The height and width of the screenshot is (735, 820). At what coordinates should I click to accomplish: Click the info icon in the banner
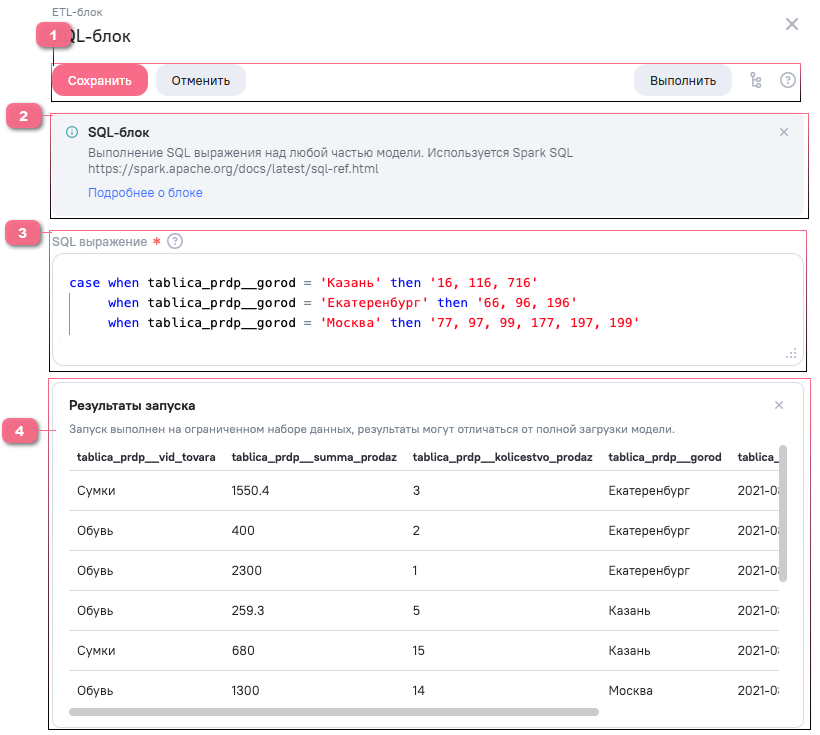72,132
